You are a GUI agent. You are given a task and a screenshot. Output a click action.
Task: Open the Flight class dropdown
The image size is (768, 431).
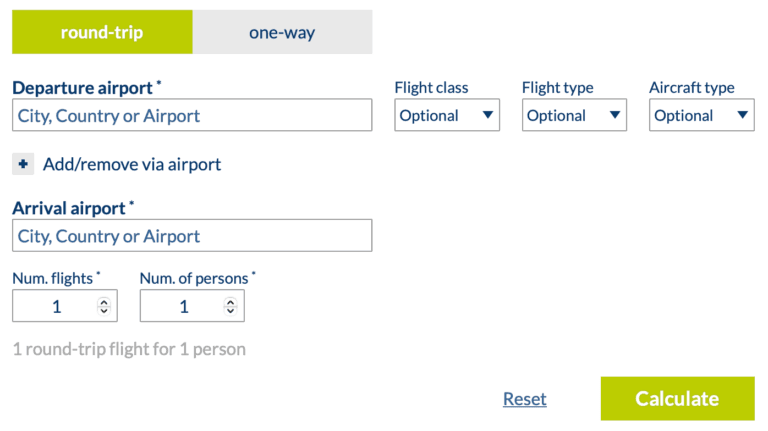(x=446, y=116)
